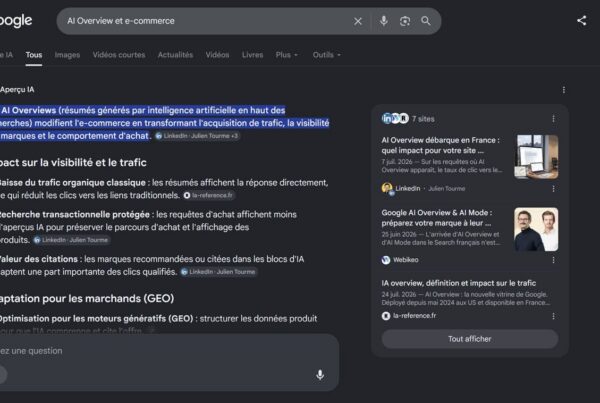
Task: Click the microphone icon in the question box
Action: click(x=320, y=375)
